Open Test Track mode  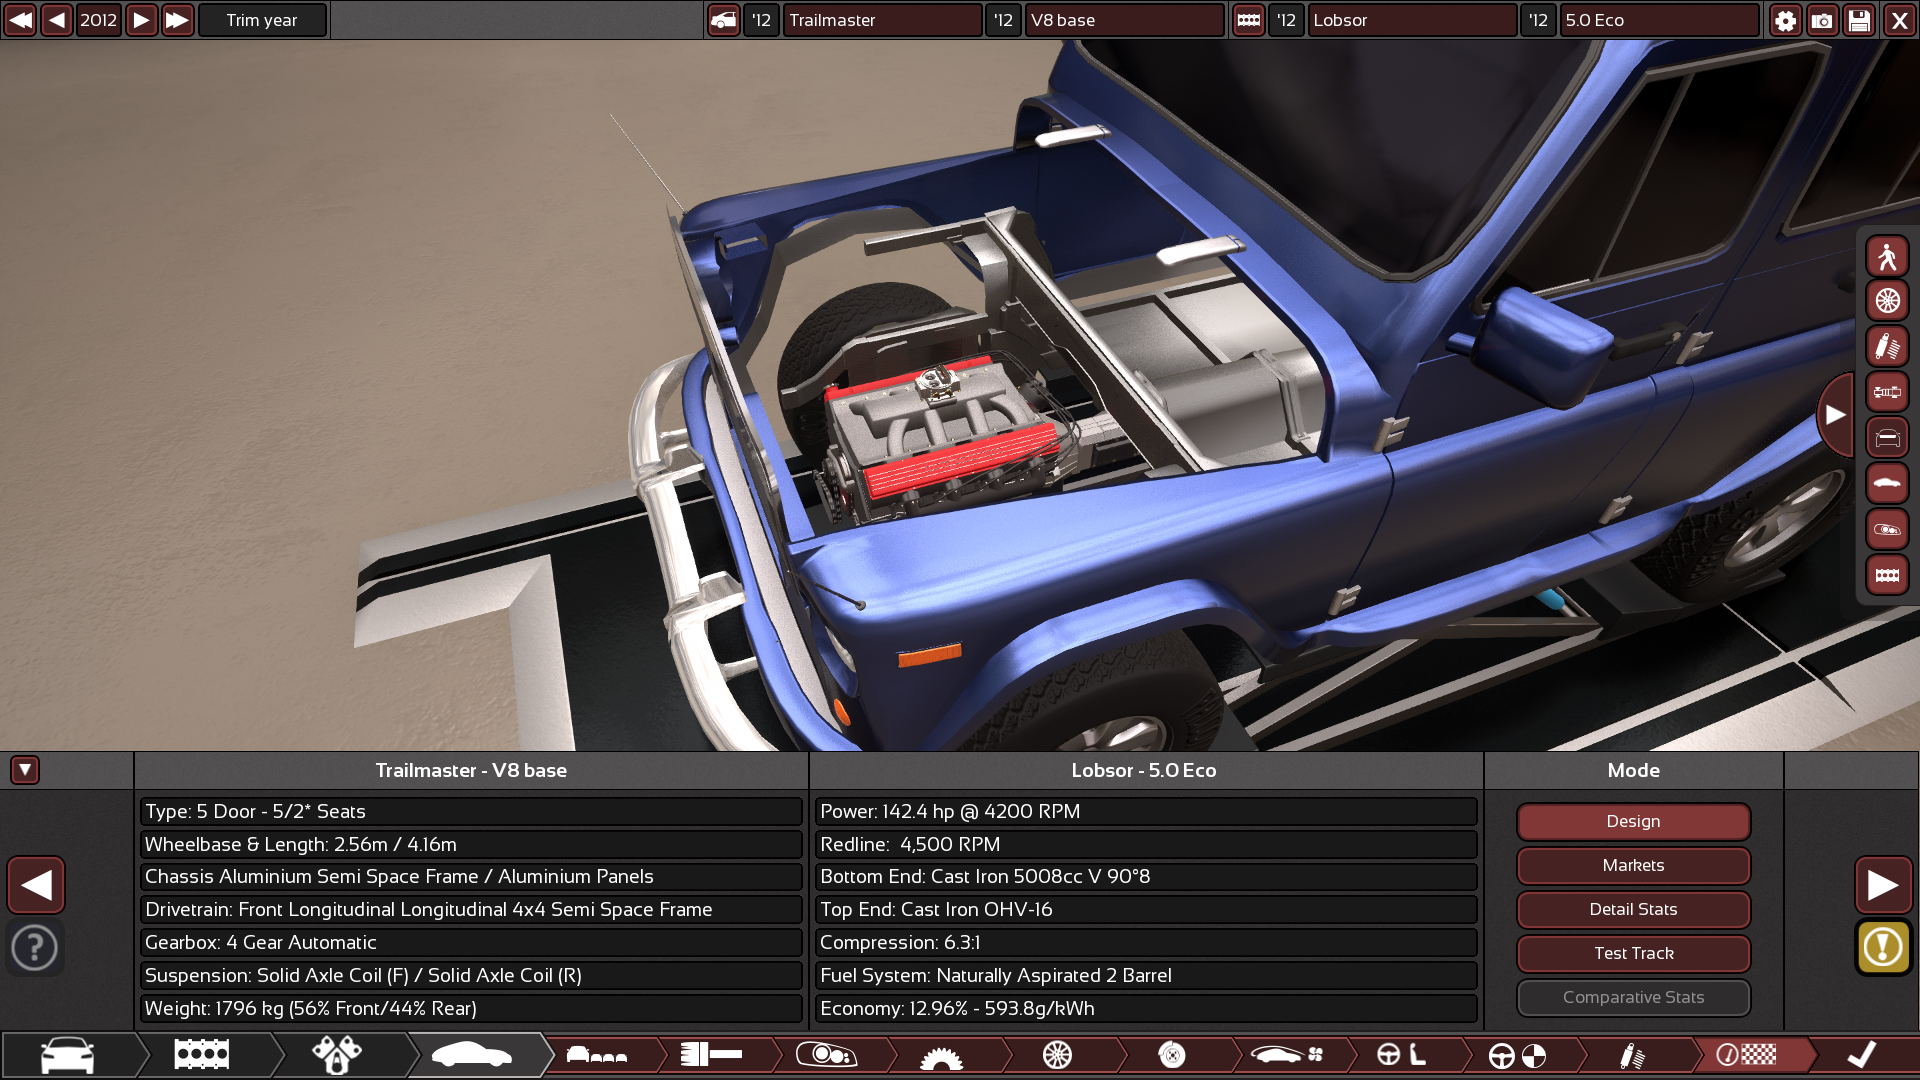click(x=1633, y=953)
